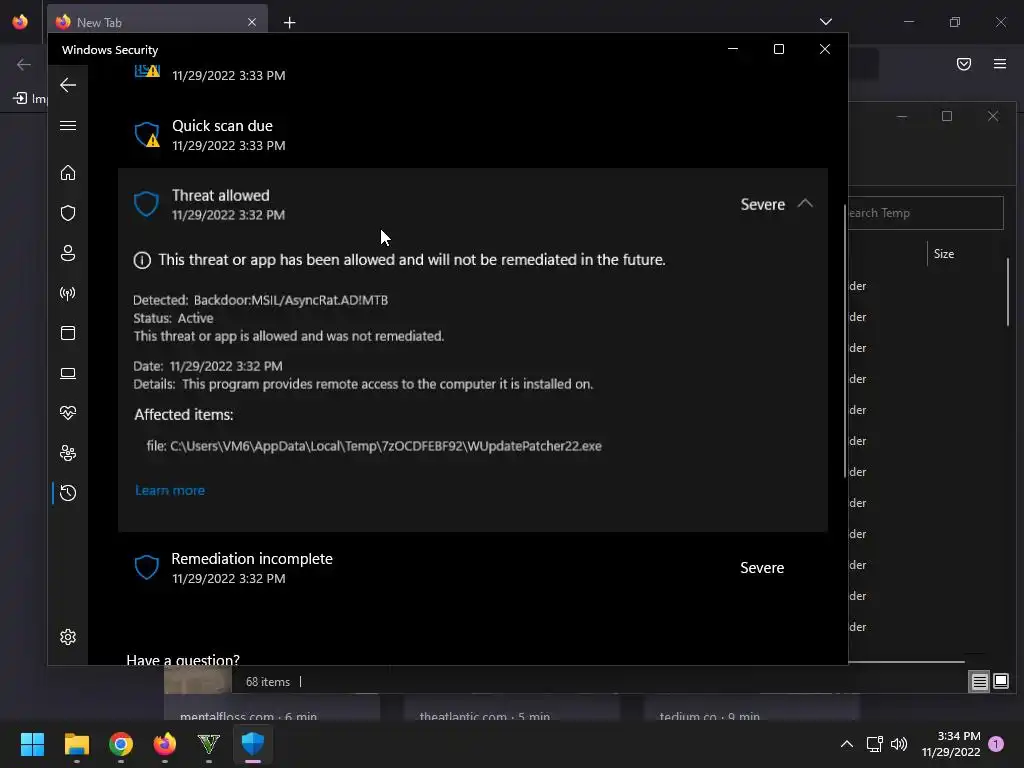
Task: Close the Firefox New Tab tab
Action: (x=252, y=22)
